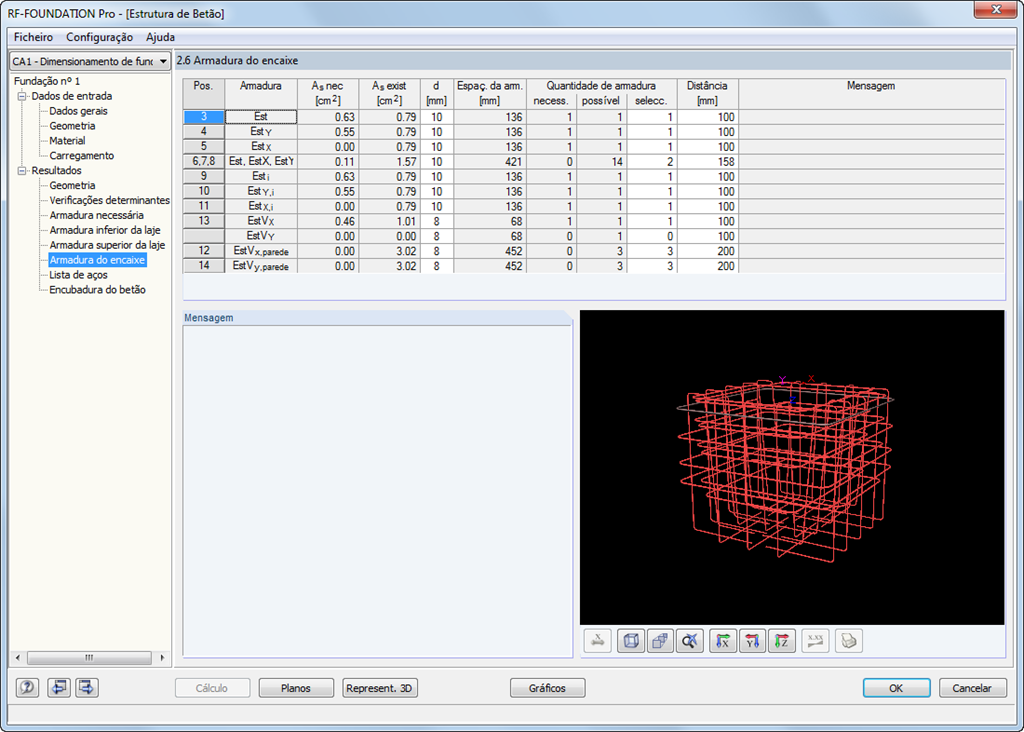Click the 'EstVx' armadura cell
The image size is (1024, 732).
click(261, 221)
